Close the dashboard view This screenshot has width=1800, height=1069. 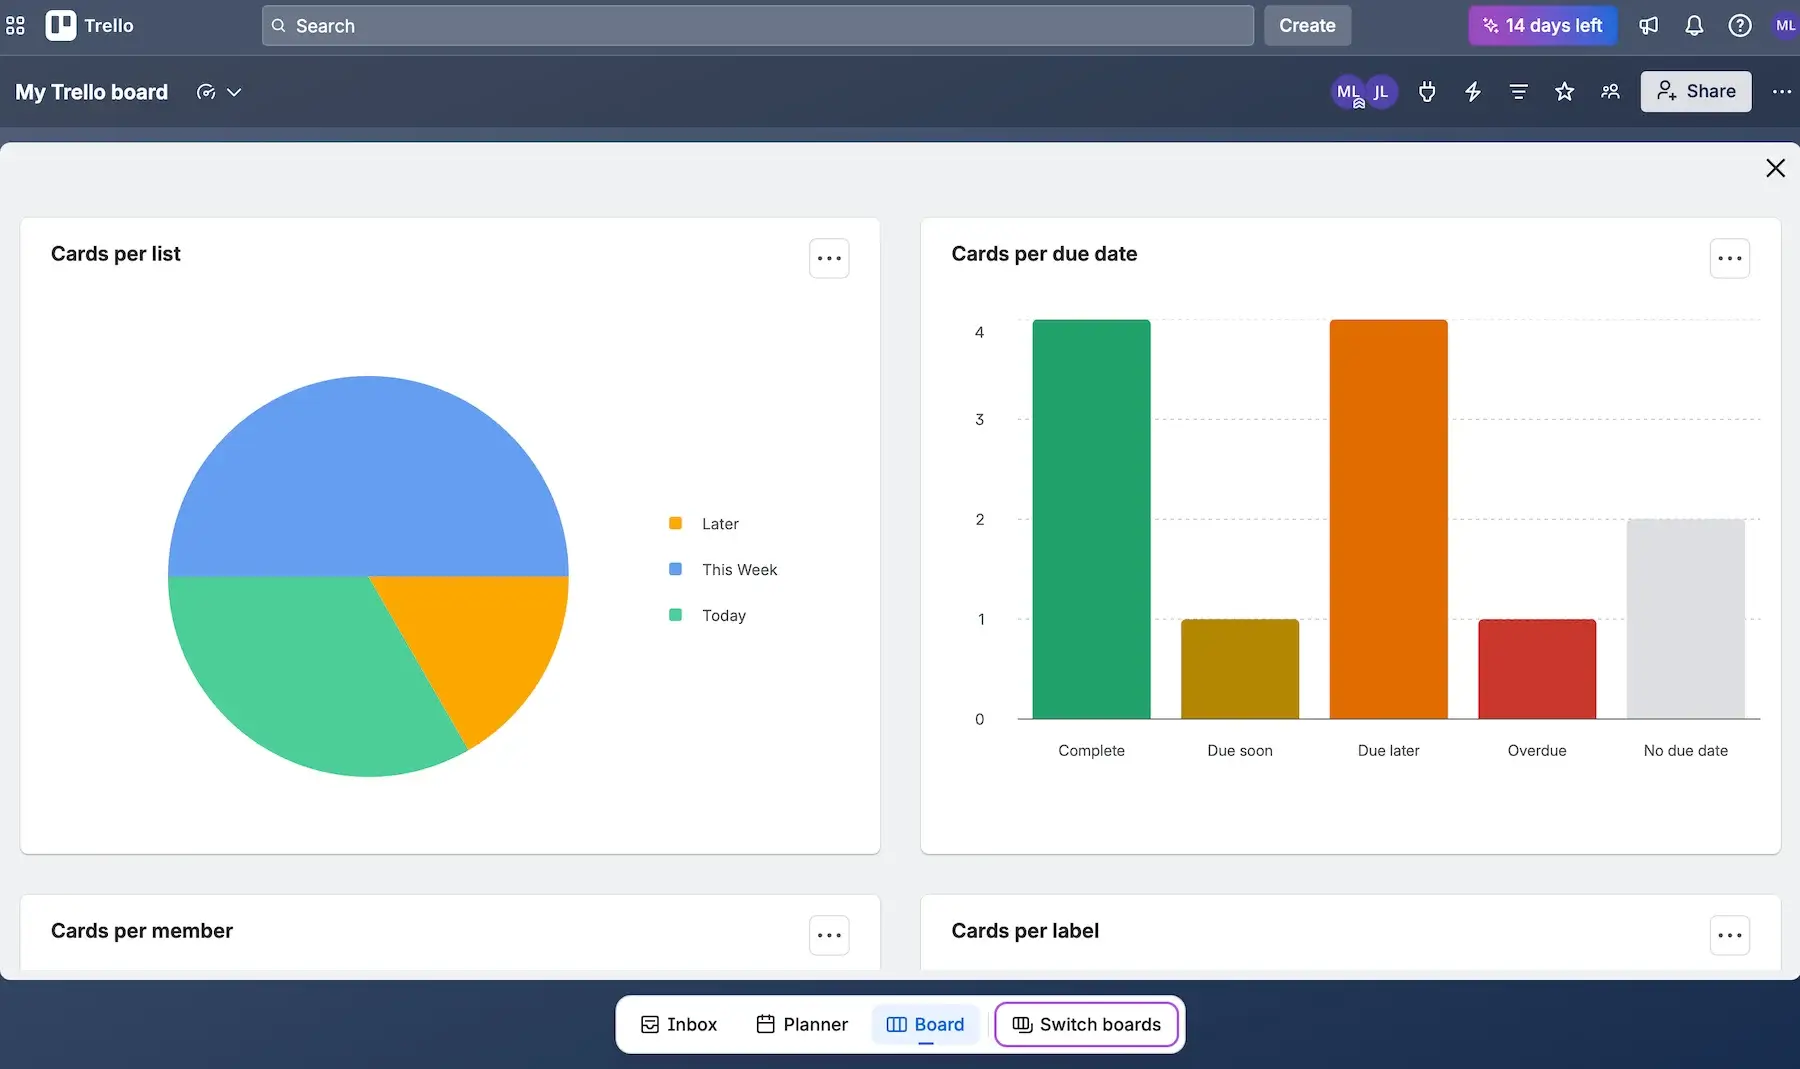[1775, 168]
